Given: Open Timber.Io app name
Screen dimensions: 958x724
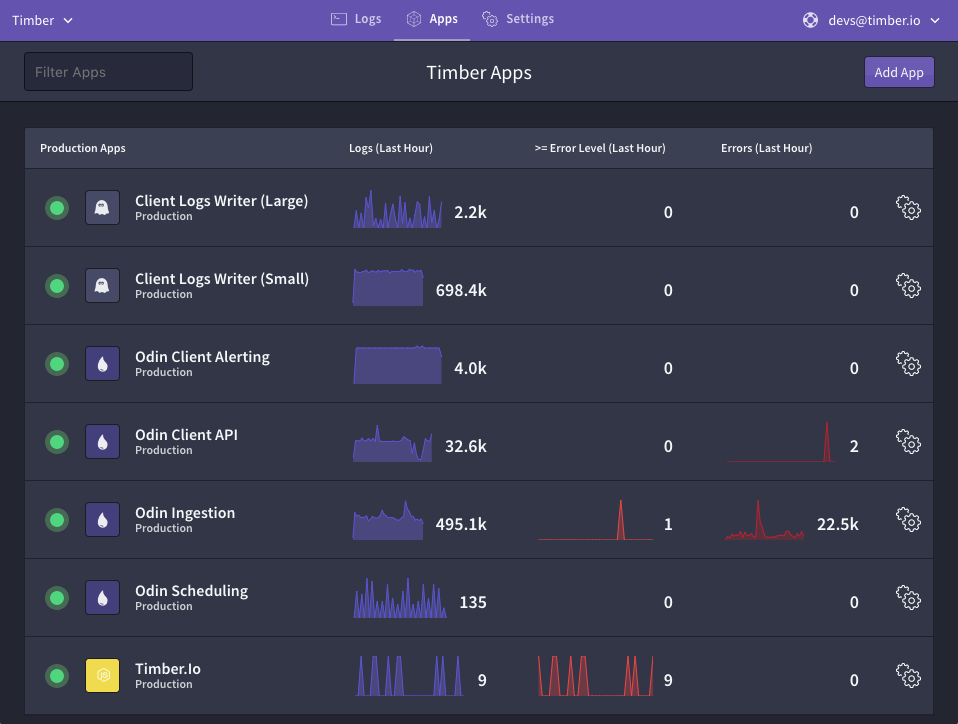Looking at the screenshot, I should pyautogui.click(x=168, y=669).
